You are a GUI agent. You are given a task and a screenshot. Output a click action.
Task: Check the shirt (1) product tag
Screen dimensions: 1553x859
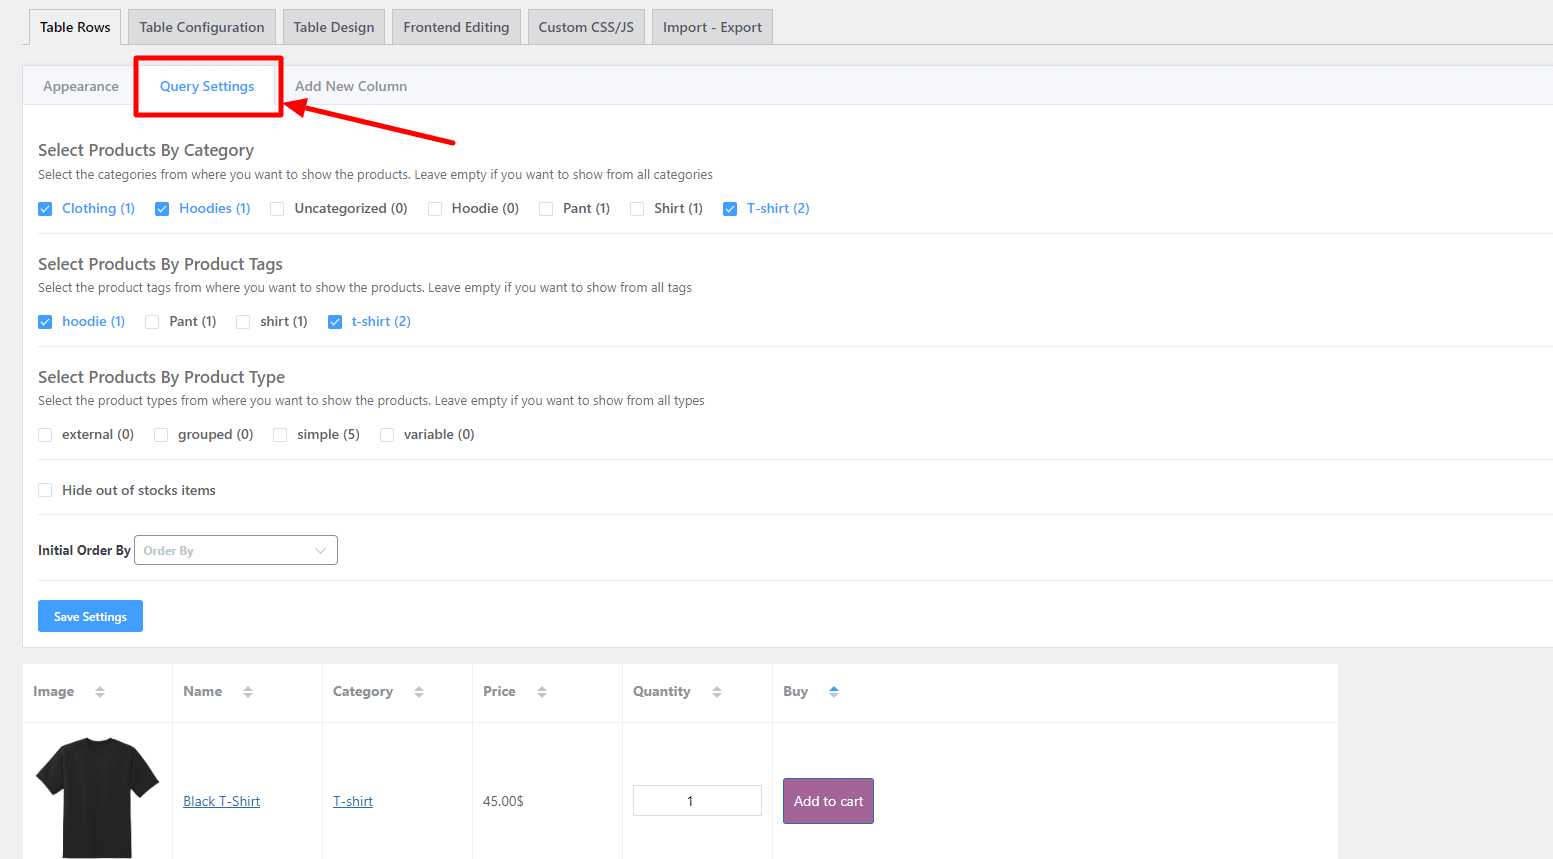click(x=243, y=322)
